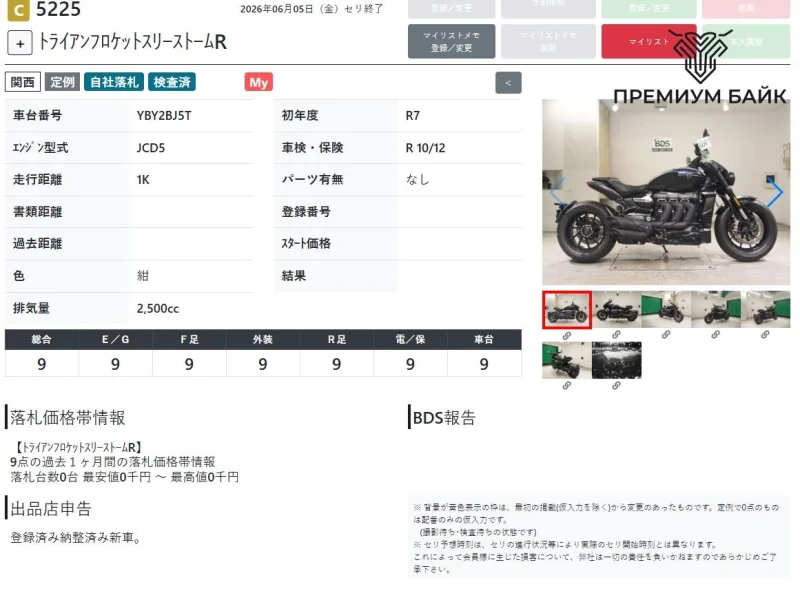Click the 総合 score column header
This screenshot has height=600, width=800.
click(42, 339)
